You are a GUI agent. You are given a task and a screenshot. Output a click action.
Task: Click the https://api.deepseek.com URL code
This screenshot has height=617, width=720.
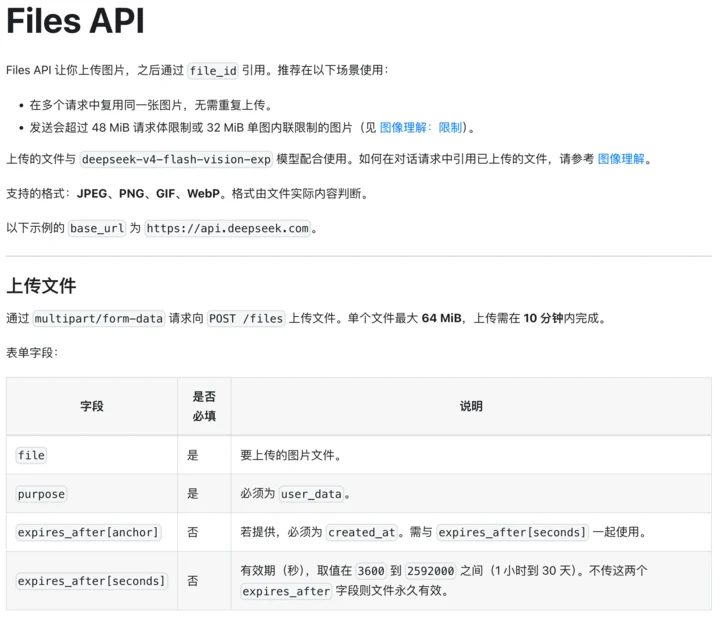[x=228, y=228]
